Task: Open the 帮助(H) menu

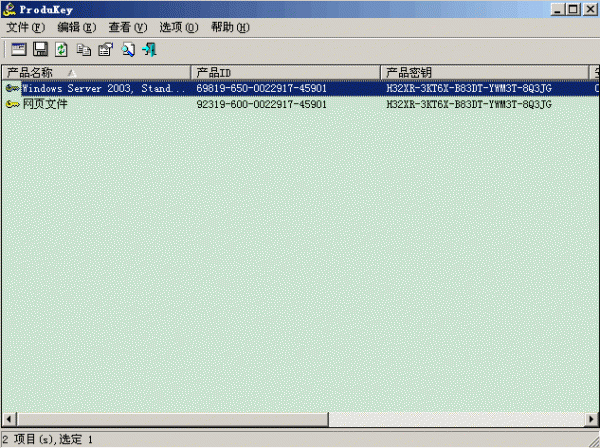Action: click(230, 27)
